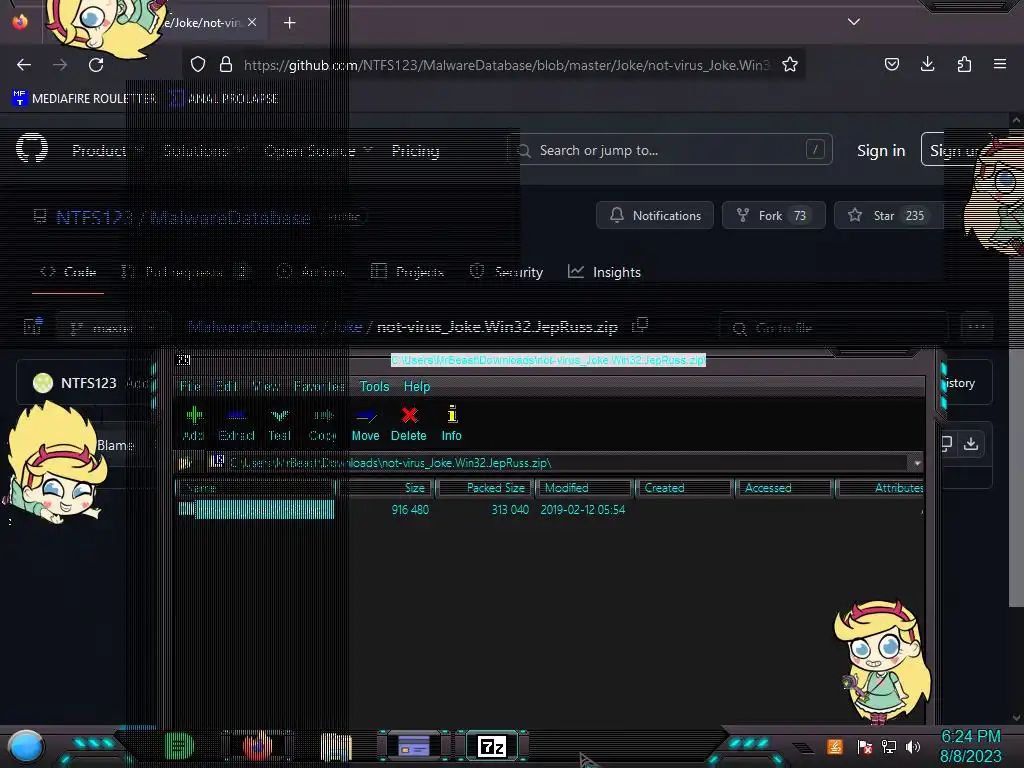Open the File menu in 7-Zip
1024x768 pixels.
point(190,387)
